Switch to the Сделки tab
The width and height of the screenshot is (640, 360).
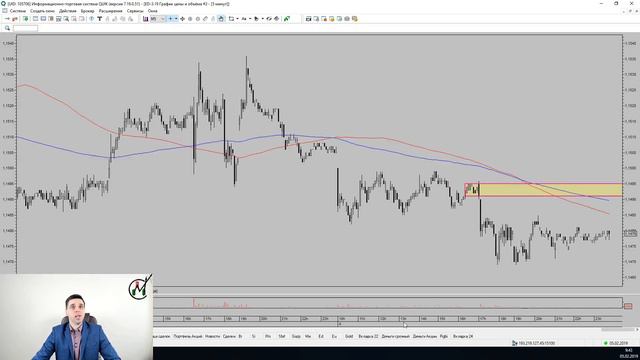coord(229,336)
